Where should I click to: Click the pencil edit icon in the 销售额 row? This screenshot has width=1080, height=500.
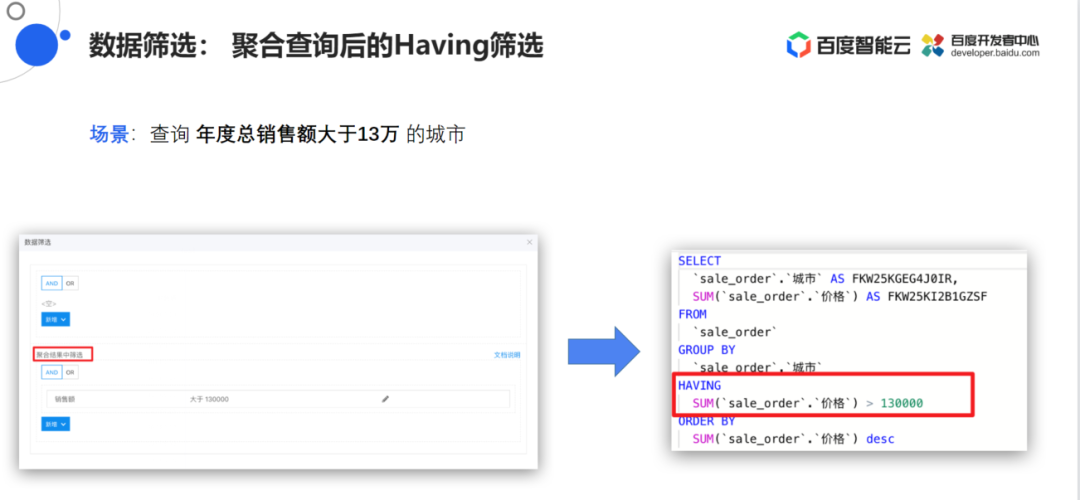[x=386, y=399]
